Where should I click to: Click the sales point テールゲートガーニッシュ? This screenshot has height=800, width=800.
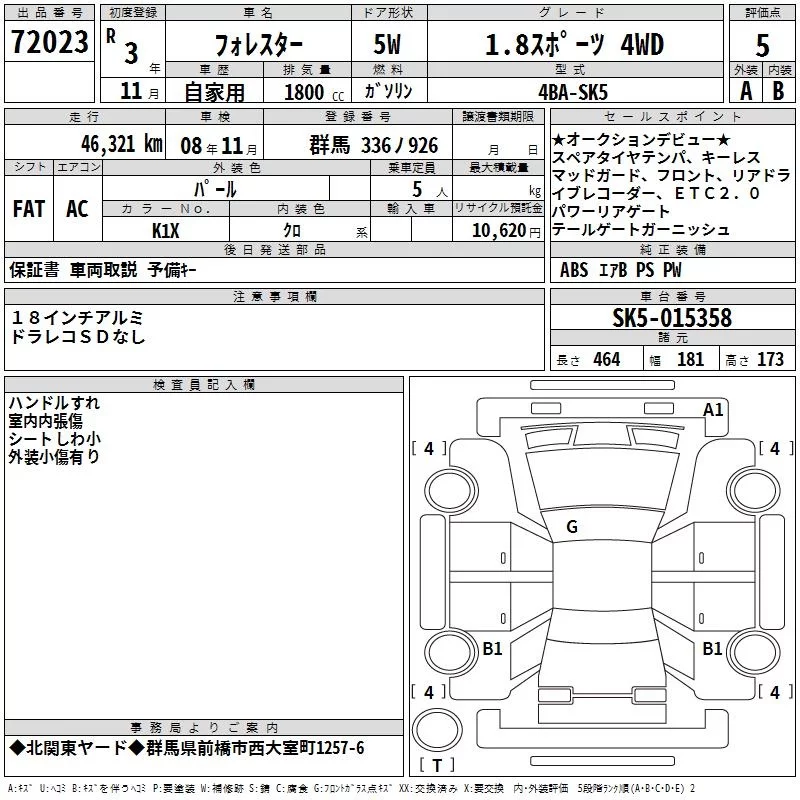pos(641,230)
